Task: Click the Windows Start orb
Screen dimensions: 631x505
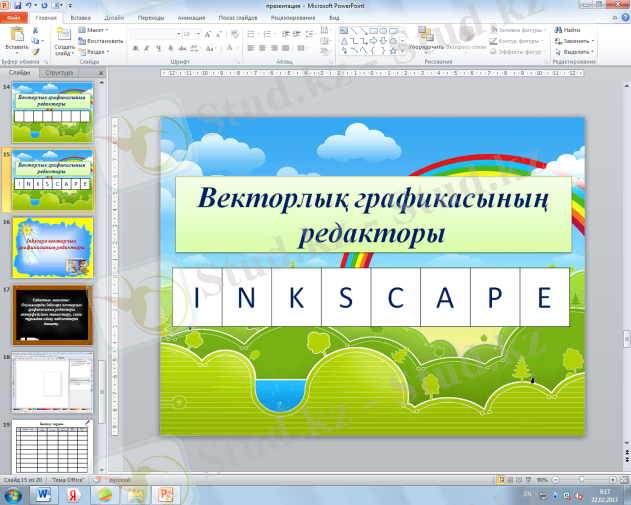Action: coord(14,494)
